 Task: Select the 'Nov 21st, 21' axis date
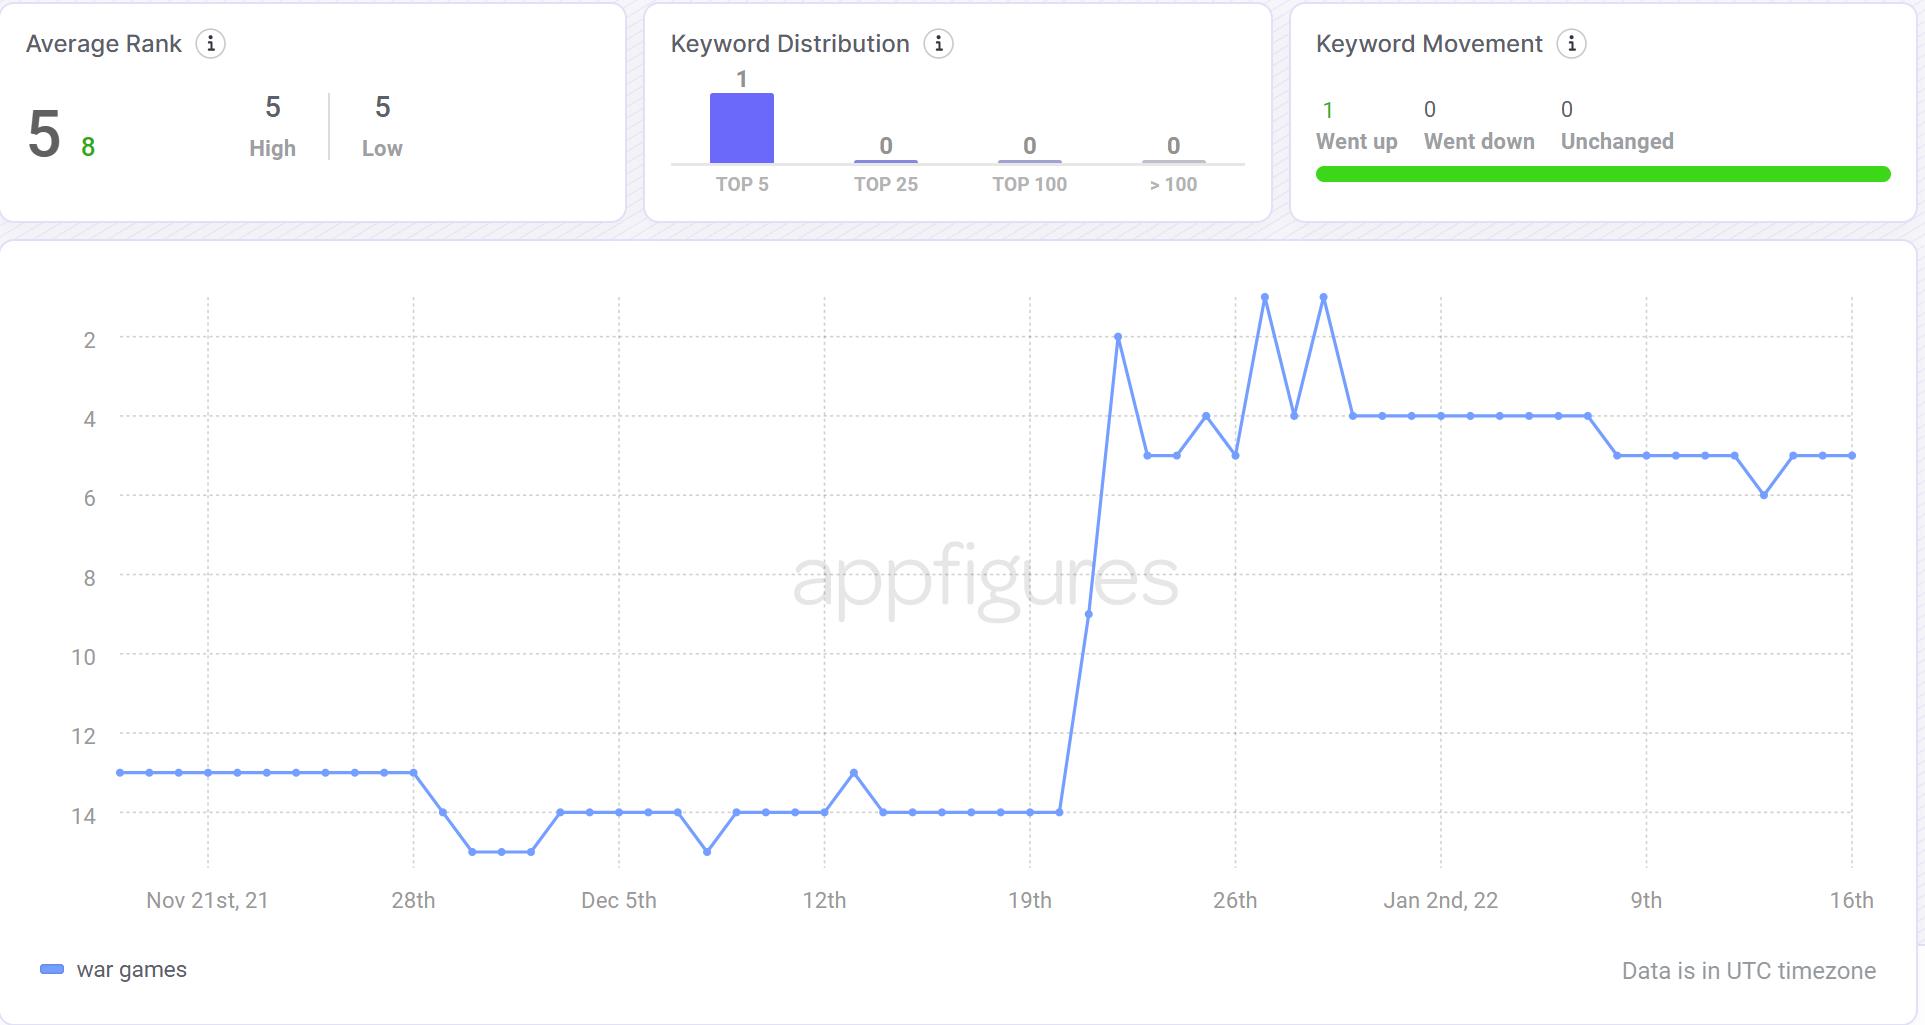coord(207,900)
